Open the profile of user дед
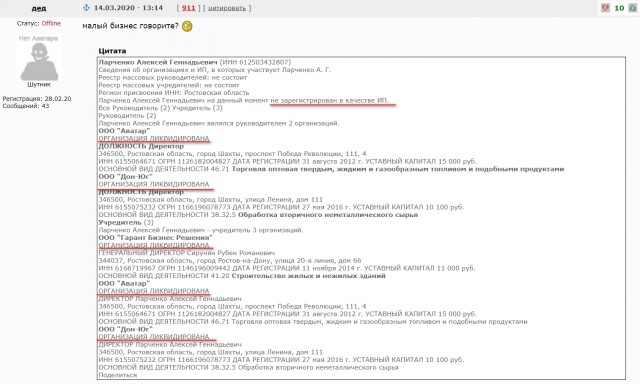640x384 pixels. [39, 8]
